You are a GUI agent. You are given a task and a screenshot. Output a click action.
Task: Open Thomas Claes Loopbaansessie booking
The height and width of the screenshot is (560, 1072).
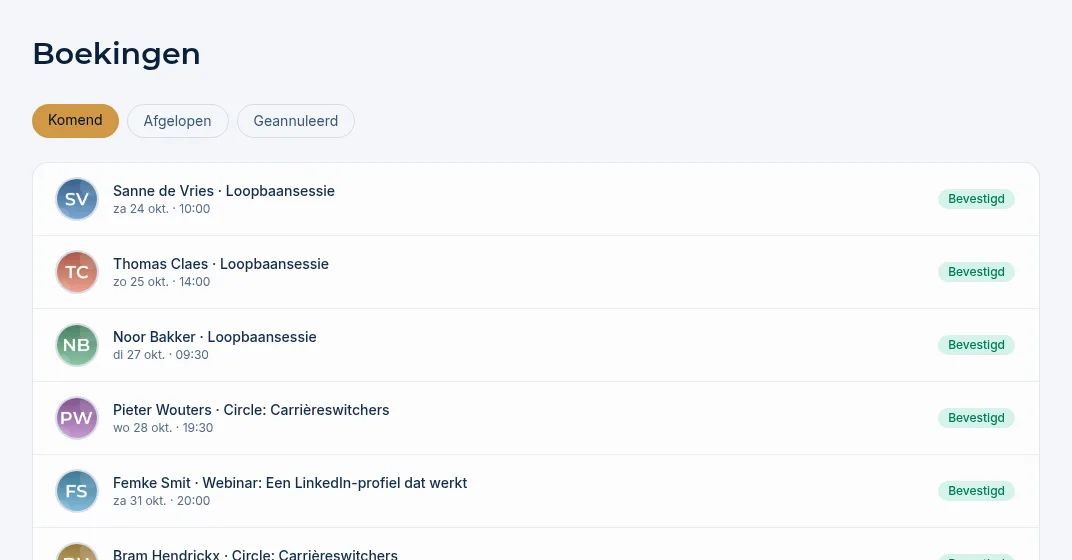(536, 272)
